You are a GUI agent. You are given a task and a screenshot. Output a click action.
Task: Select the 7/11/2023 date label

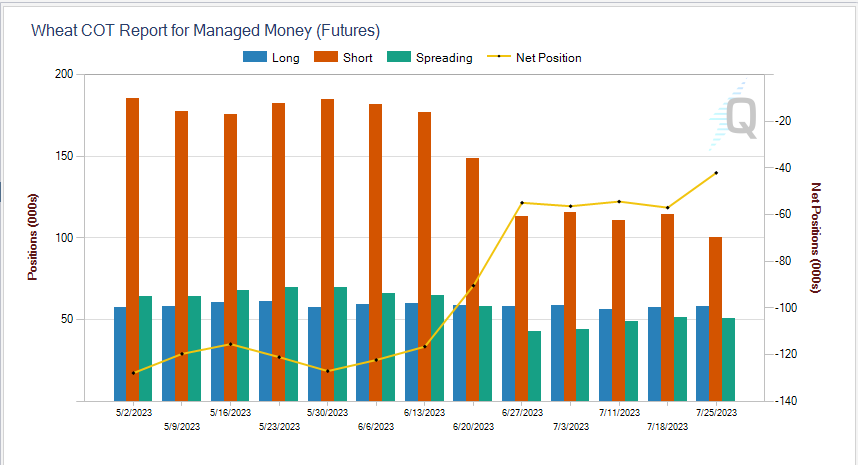point(619,412)
